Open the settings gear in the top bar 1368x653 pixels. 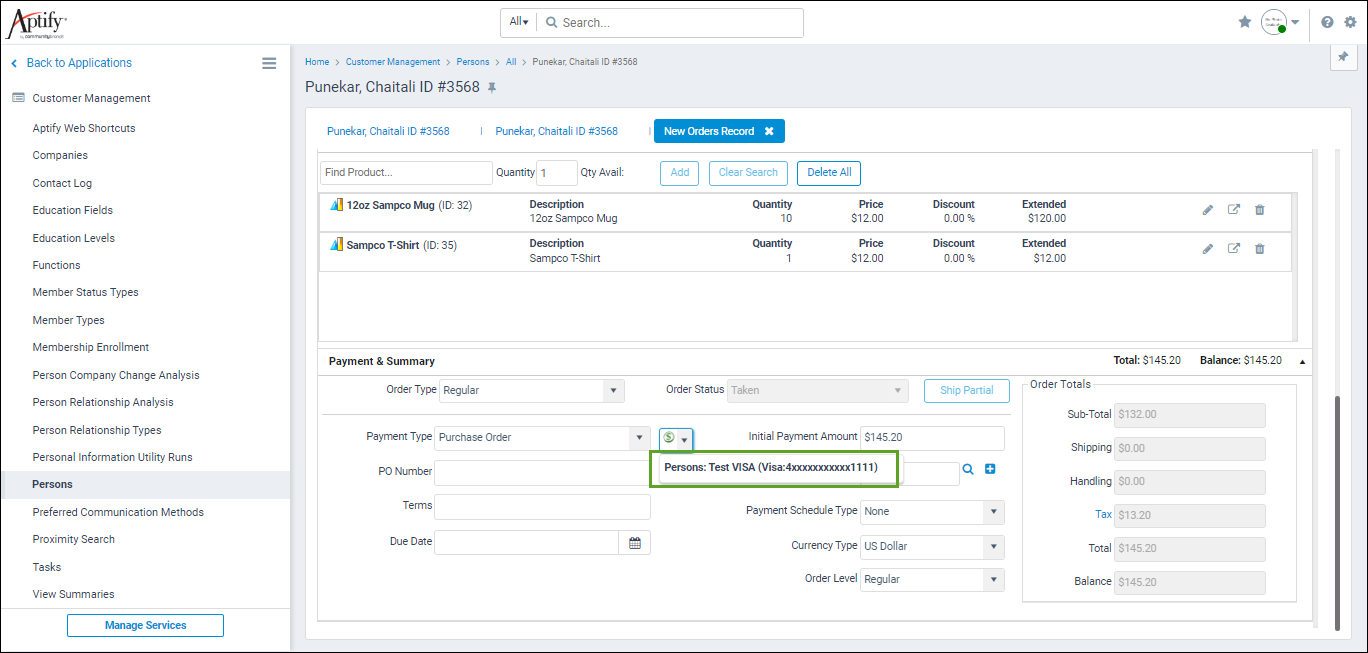[1350, 22]
